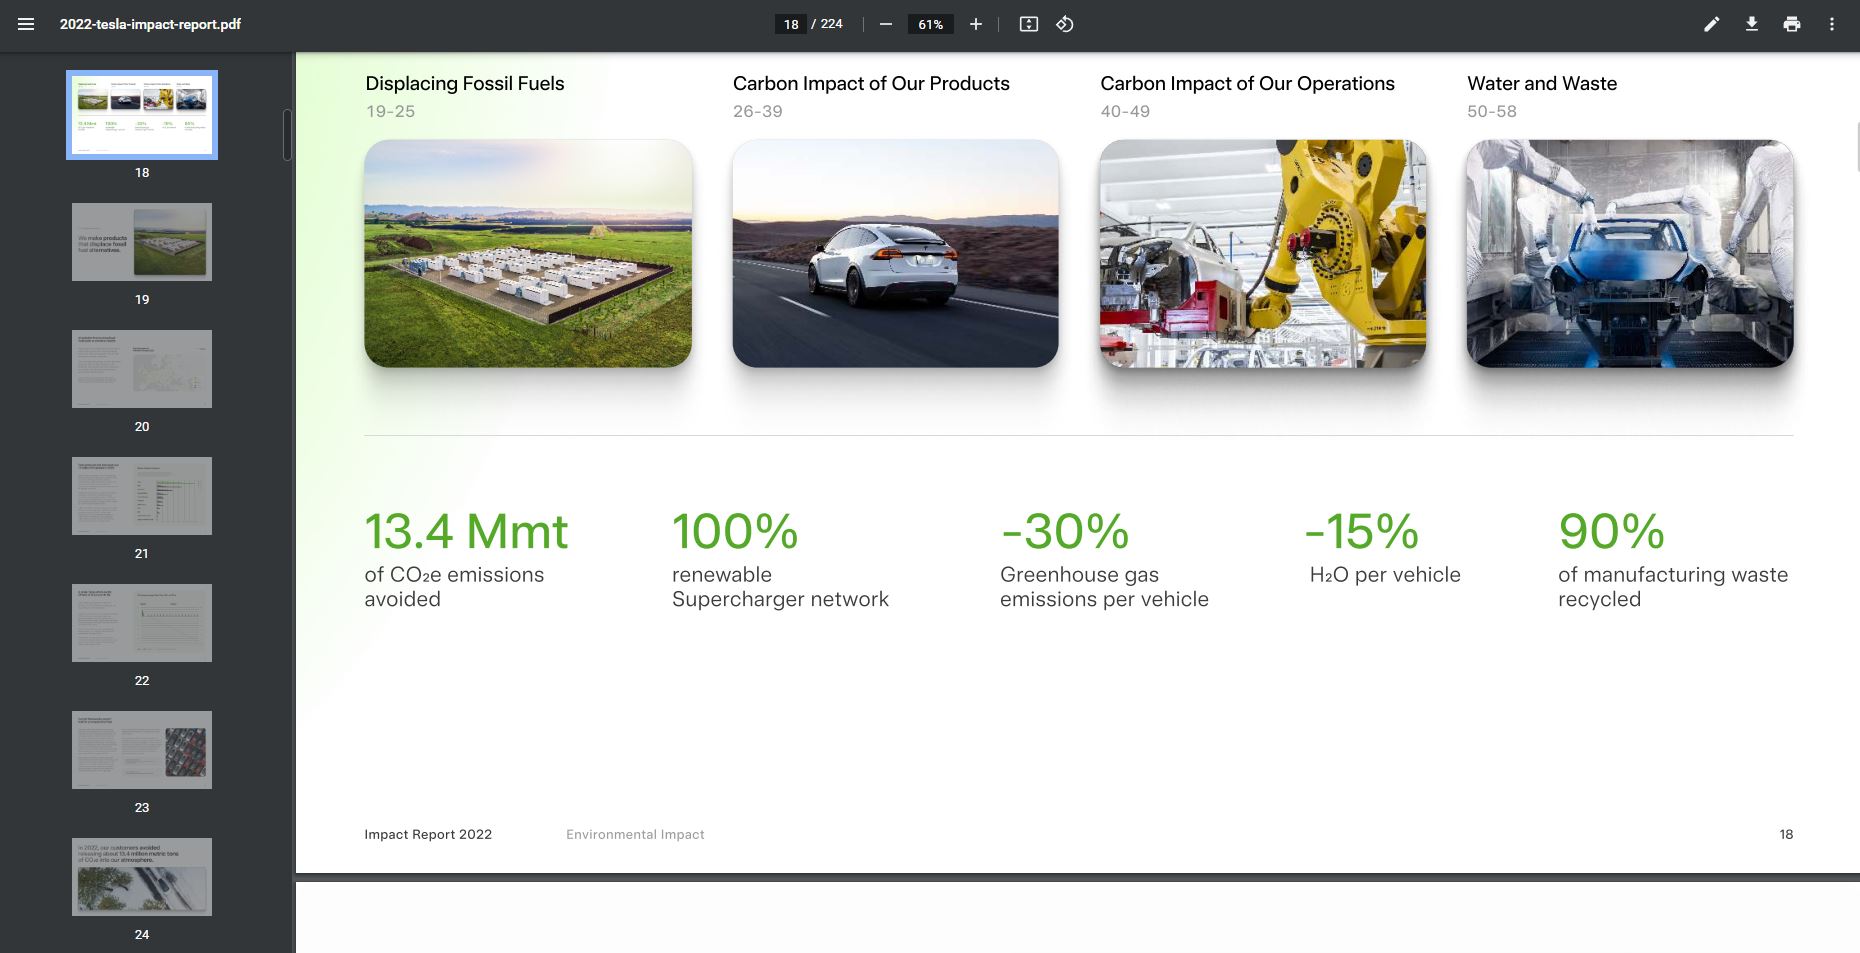Click 'Greenhouse gas emissions per vehicle' caption
Image resolution: width=1860 pixels, height=953 pixels.
(x=1104, y=587)
